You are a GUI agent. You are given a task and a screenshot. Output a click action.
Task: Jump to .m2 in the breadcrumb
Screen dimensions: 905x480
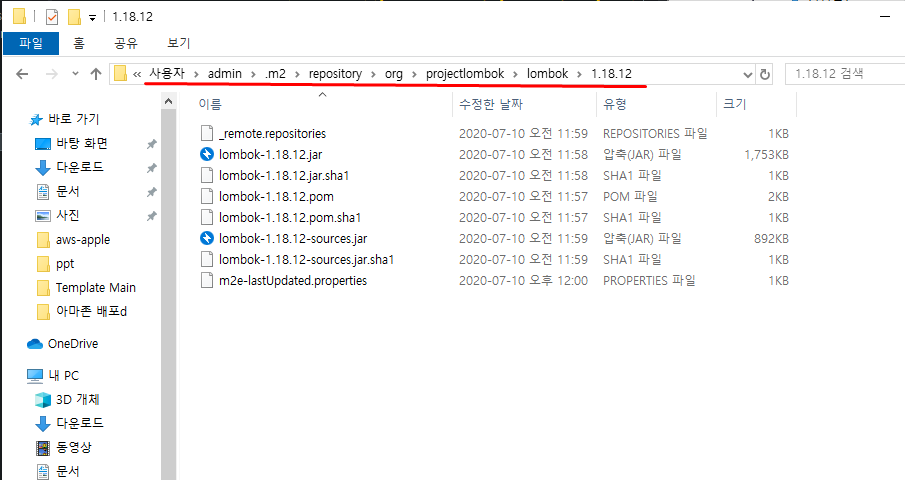point(275,74)
